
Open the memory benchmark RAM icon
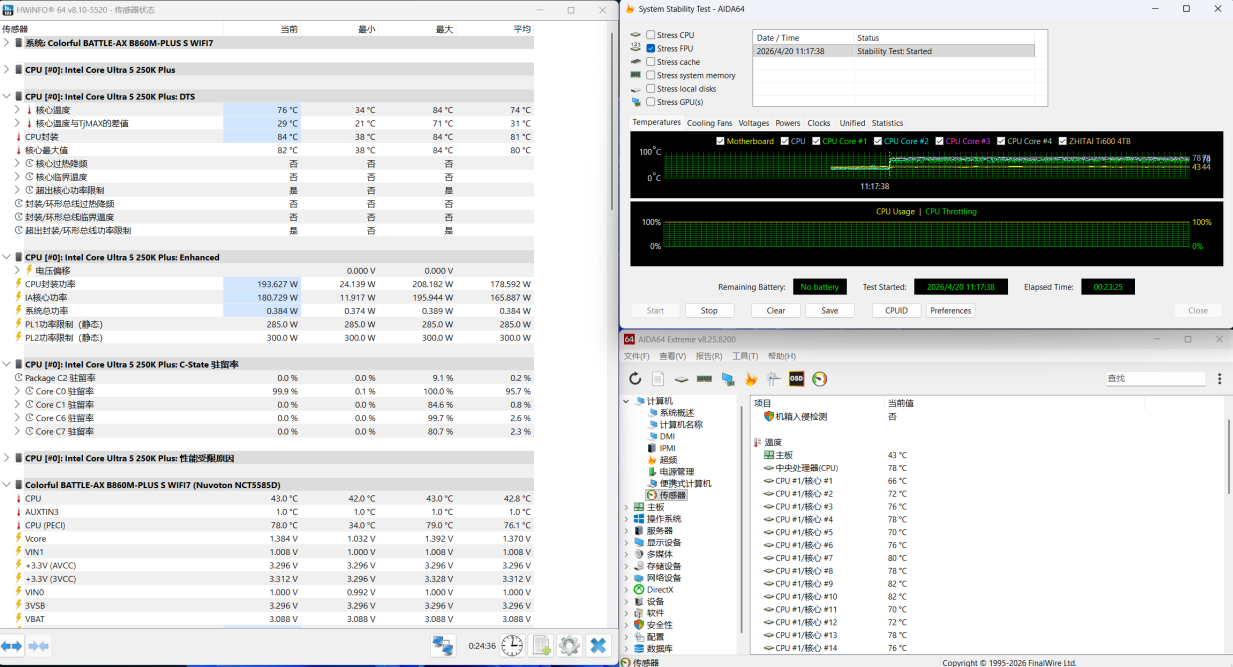704,379
